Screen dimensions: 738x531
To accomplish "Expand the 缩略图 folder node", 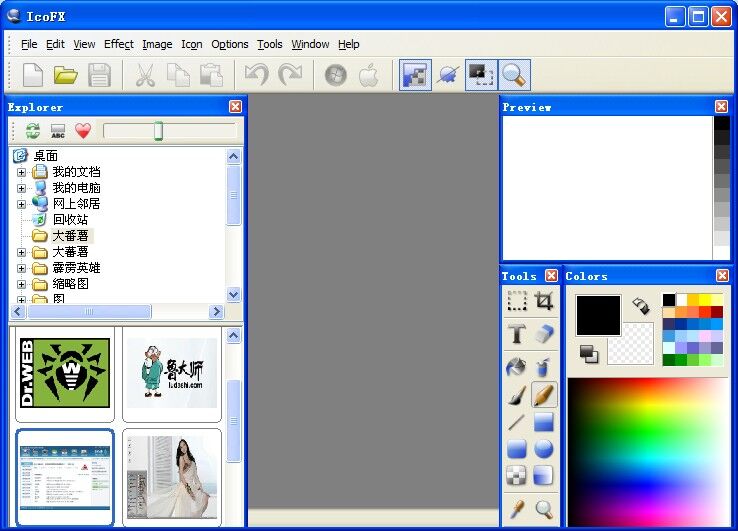I will tap(22, 284).
